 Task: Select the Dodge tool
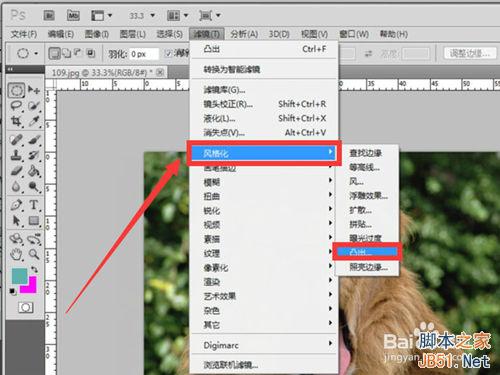(34, 187)
